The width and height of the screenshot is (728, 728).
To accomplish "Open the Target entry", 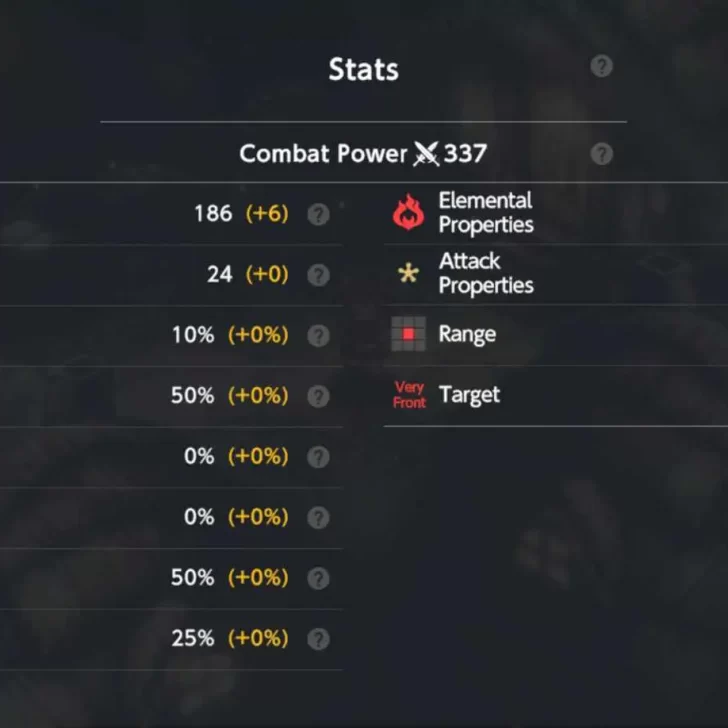I will (x=469, y=395).
